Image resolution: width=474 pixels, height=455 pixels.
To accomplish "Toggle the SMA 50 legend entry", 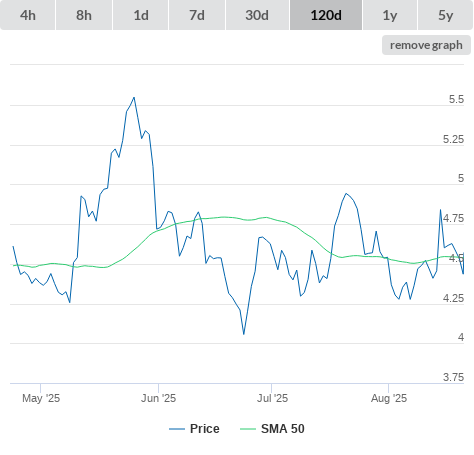I will 283,429.
